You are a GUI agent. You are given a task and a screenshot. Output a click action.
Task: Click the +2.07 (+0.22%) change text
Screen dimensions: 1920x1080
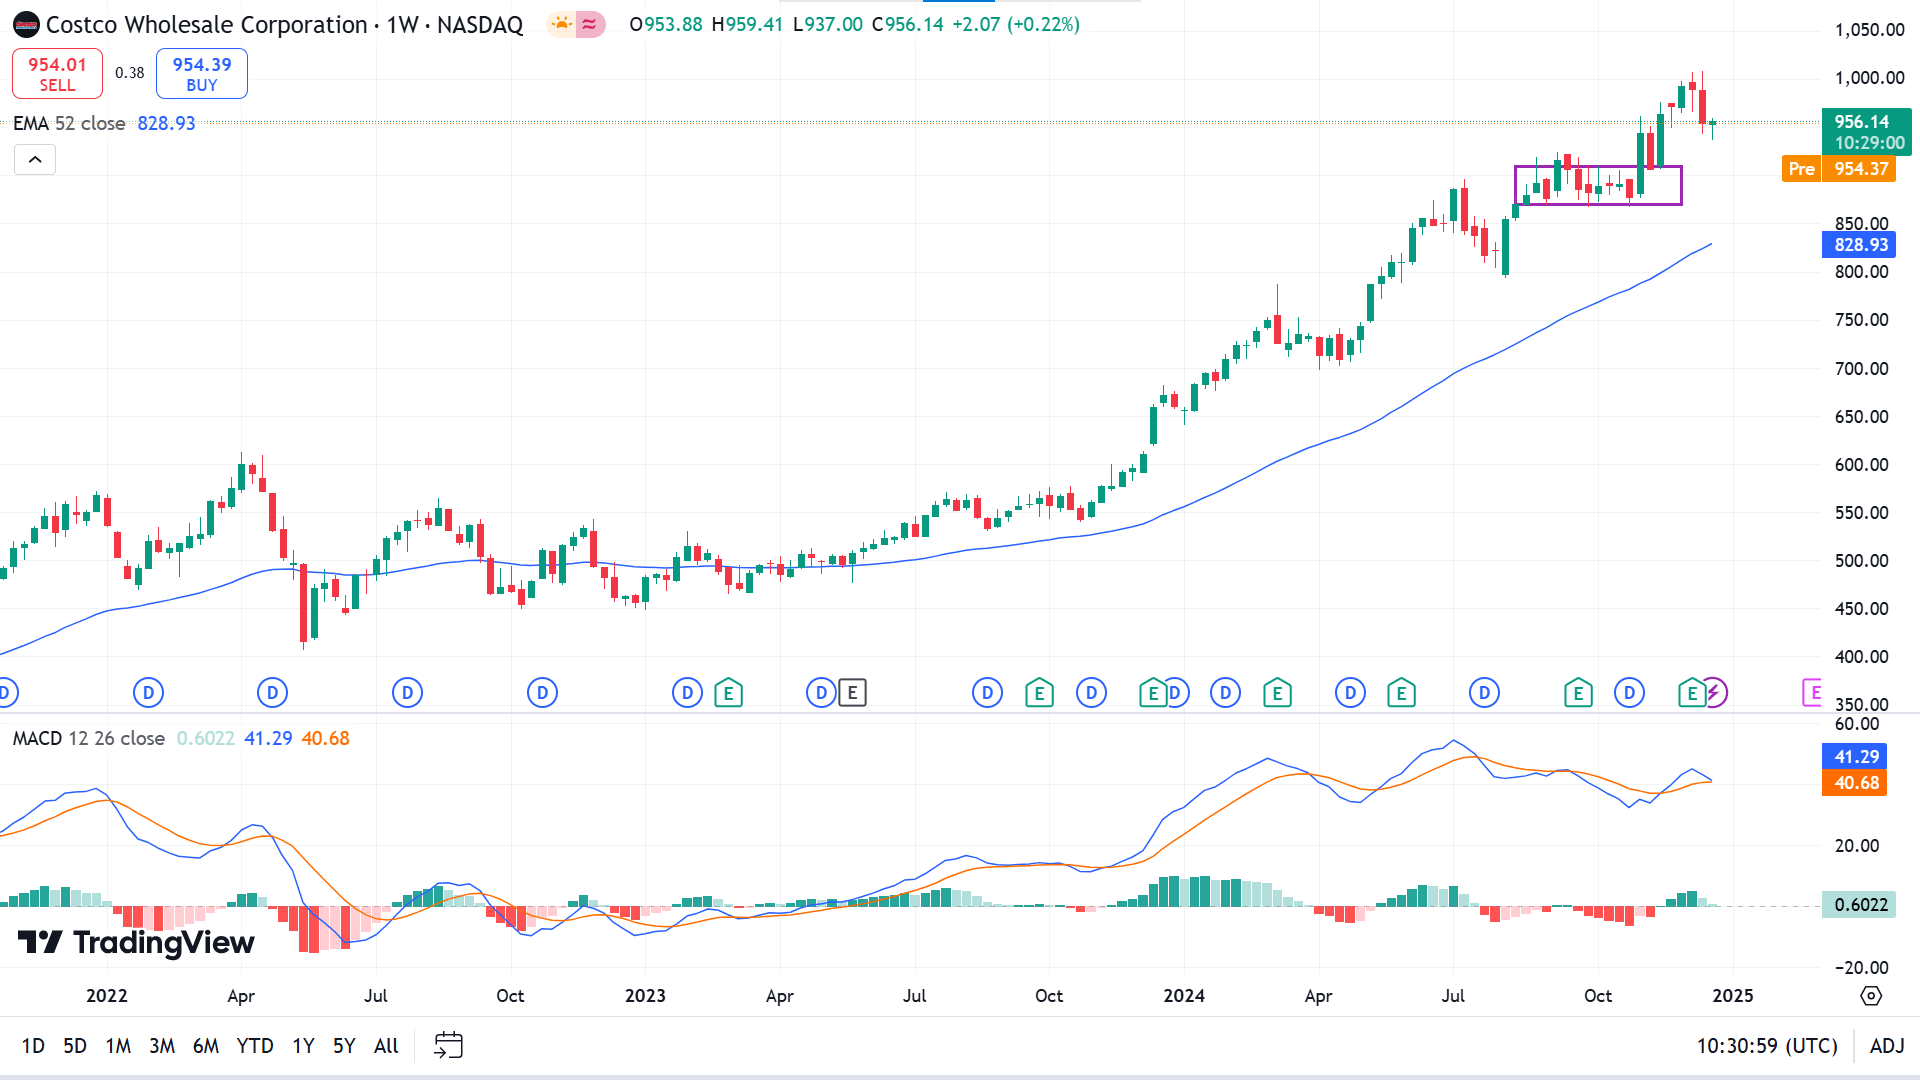tap(1016, 24)
